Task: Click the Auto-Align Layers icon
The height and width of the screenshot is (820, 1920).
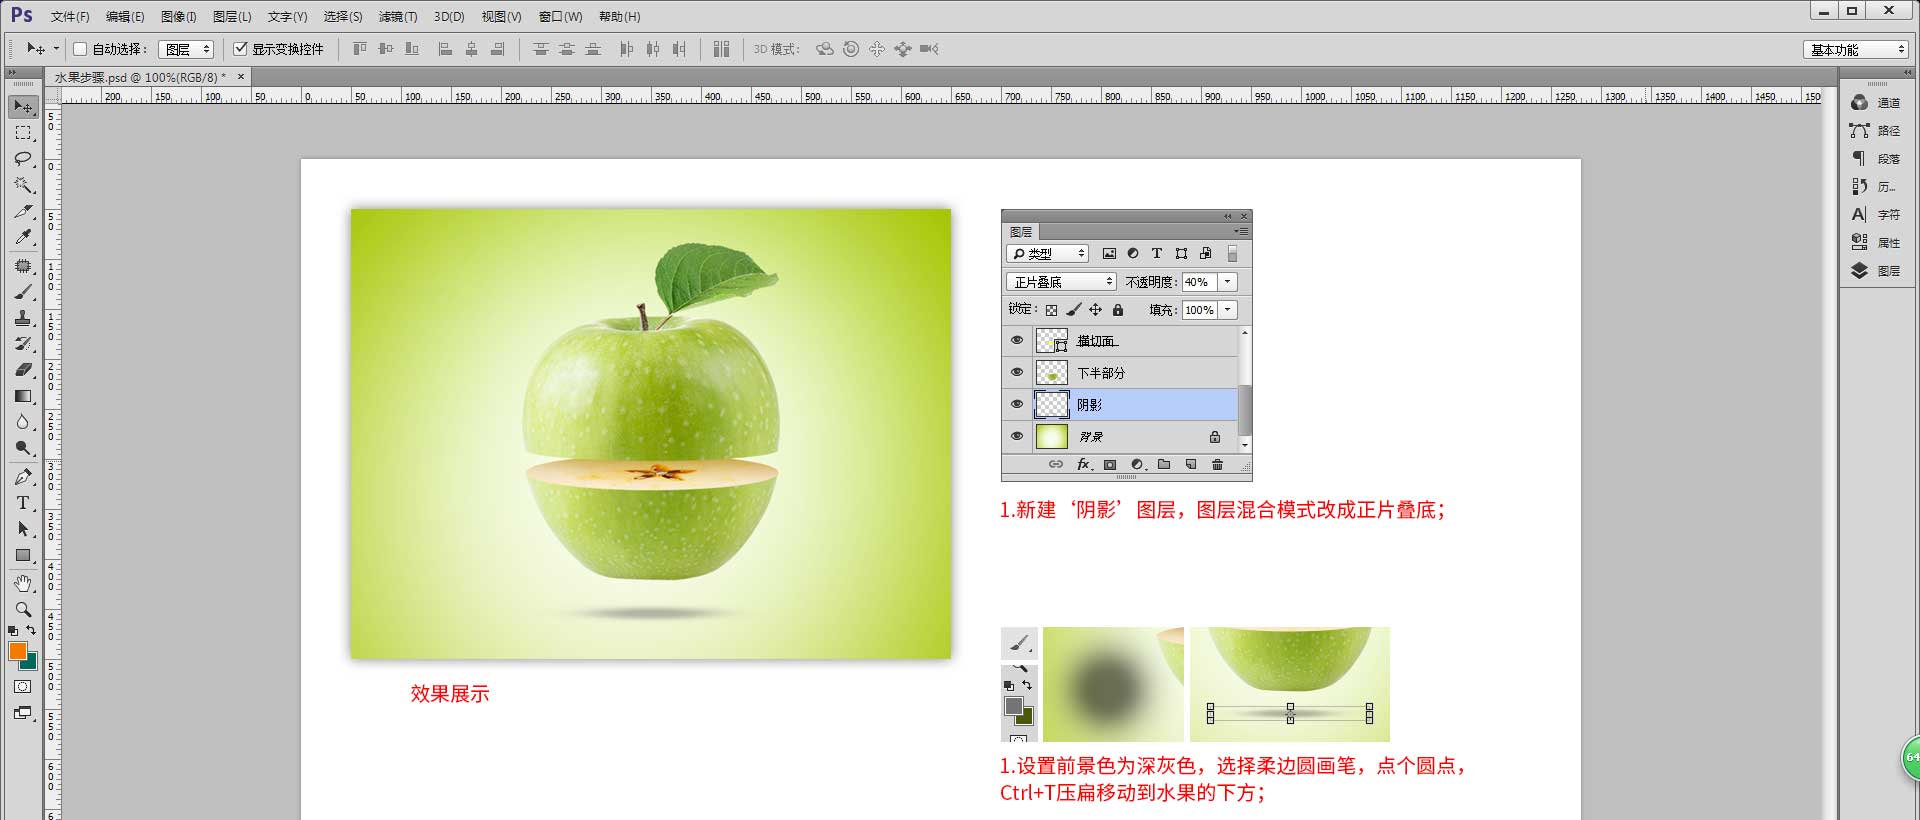Action: coord(722,49)
